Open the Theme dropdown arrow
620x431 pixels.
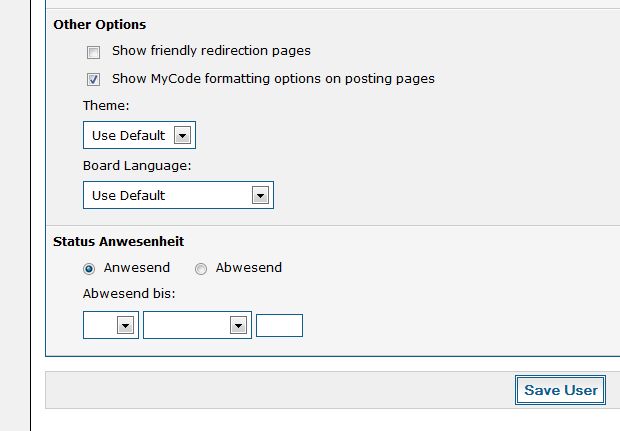[182, 135]
